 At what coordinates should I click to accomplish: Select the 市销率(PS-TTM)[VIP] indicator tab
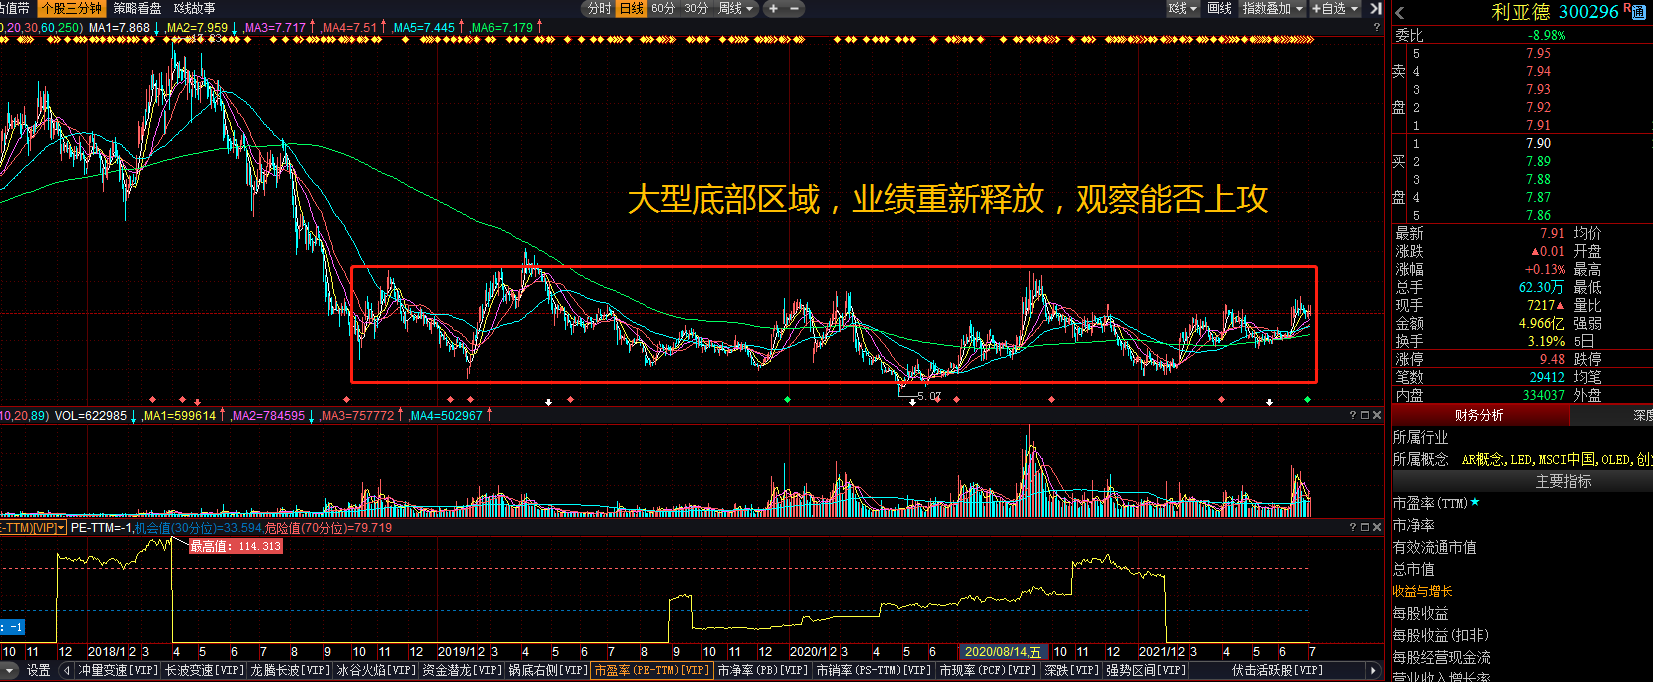874,670
